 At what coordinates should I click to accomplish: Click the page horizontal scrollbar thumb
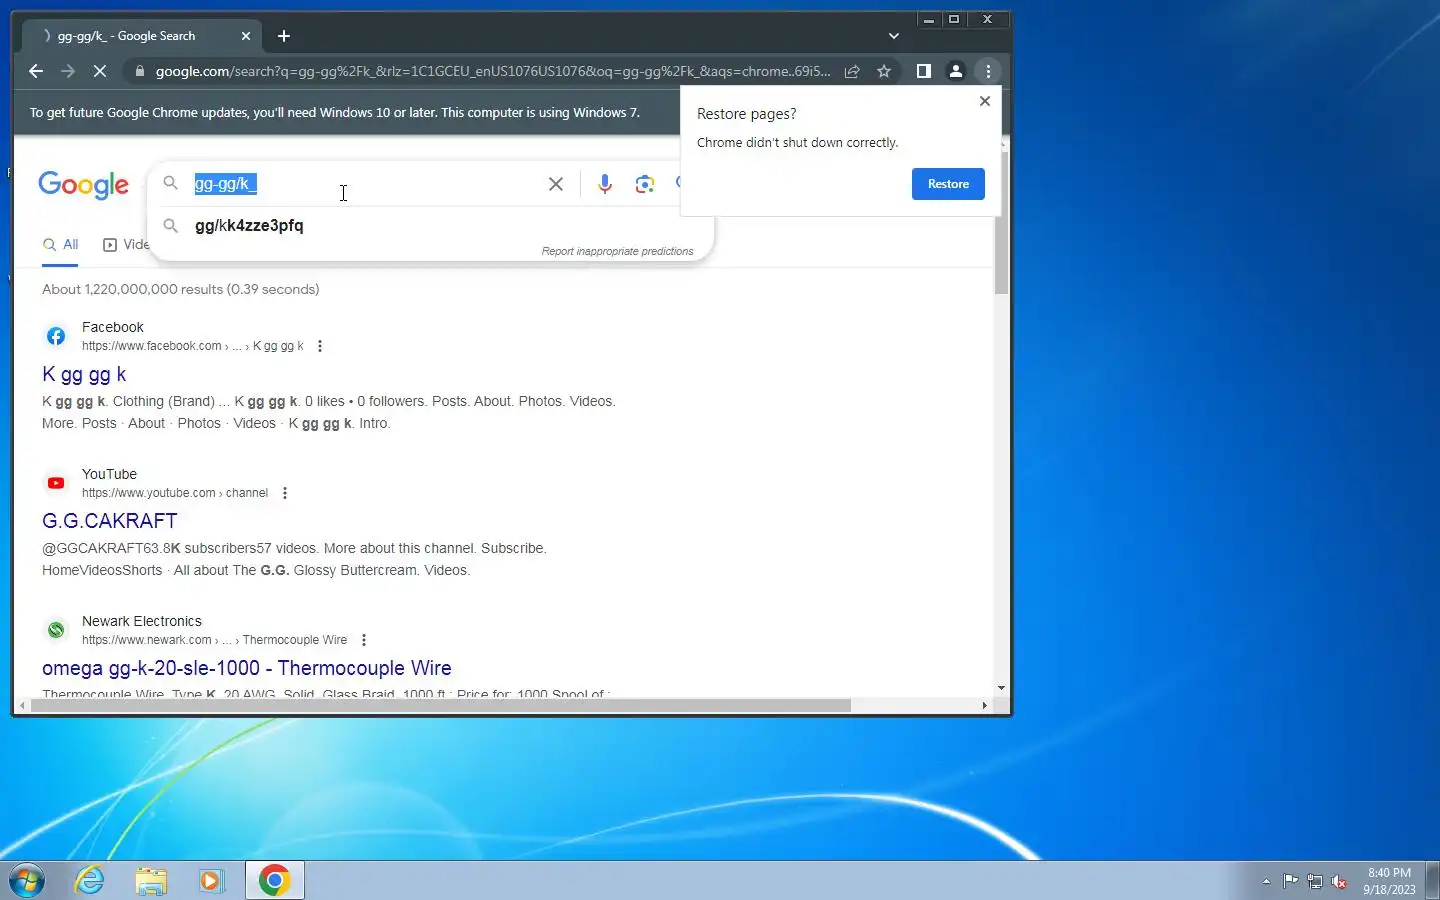(x=441, y=705)
